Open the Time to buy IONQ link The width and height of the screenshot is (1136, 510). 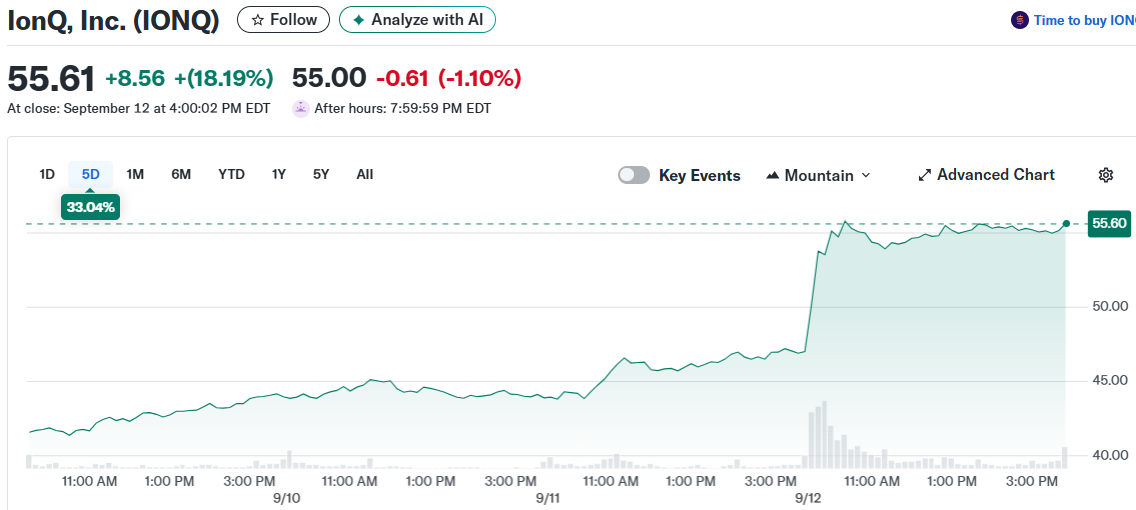click(x=1085, y=20)
